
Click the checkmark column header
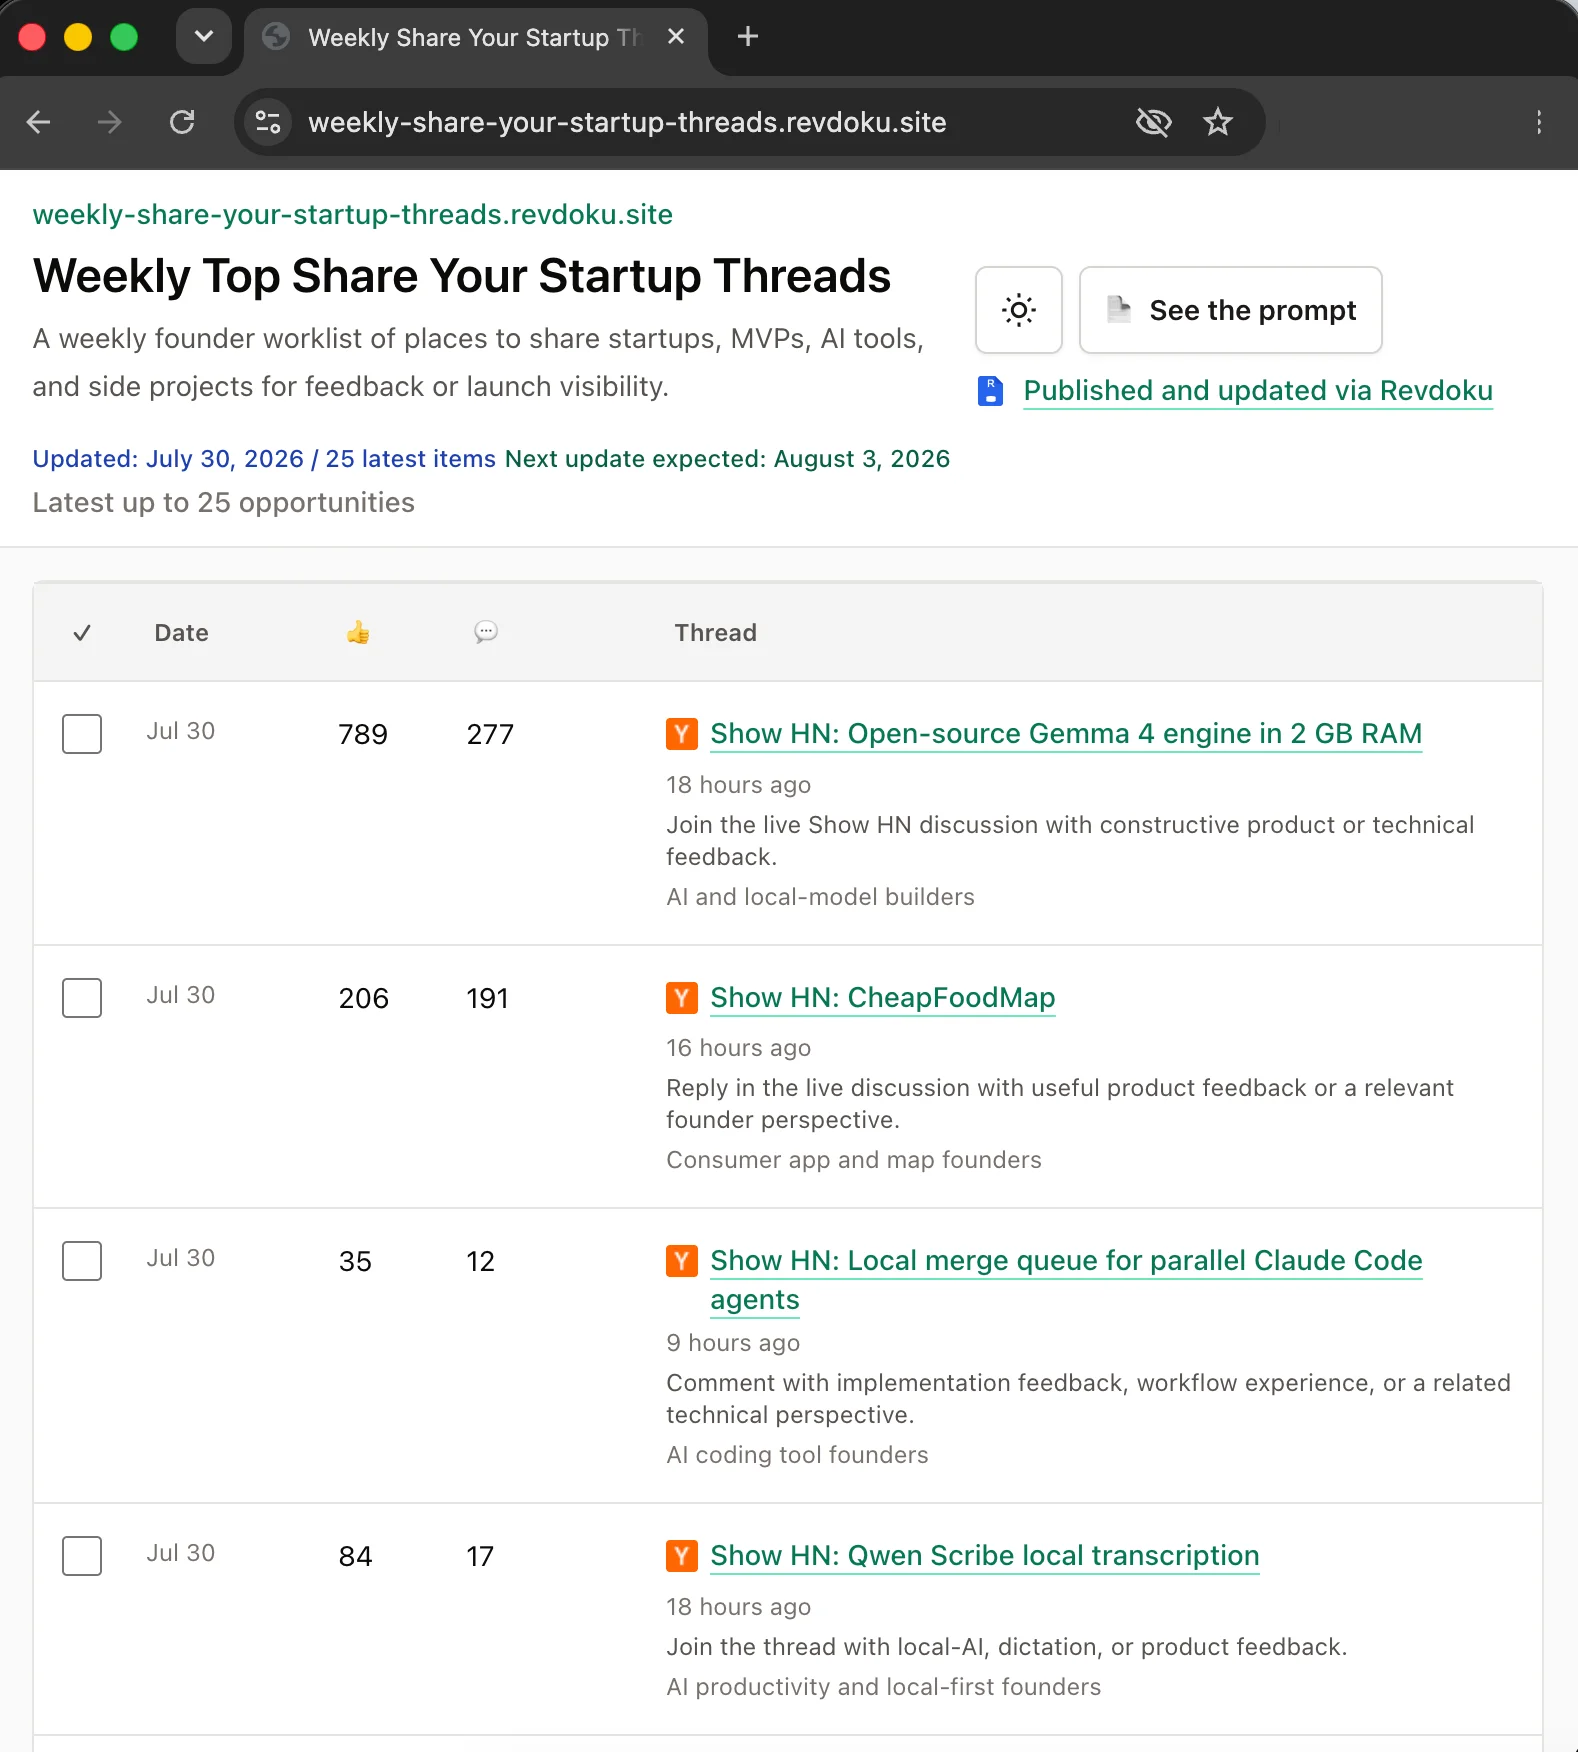[x=82, y=633]
